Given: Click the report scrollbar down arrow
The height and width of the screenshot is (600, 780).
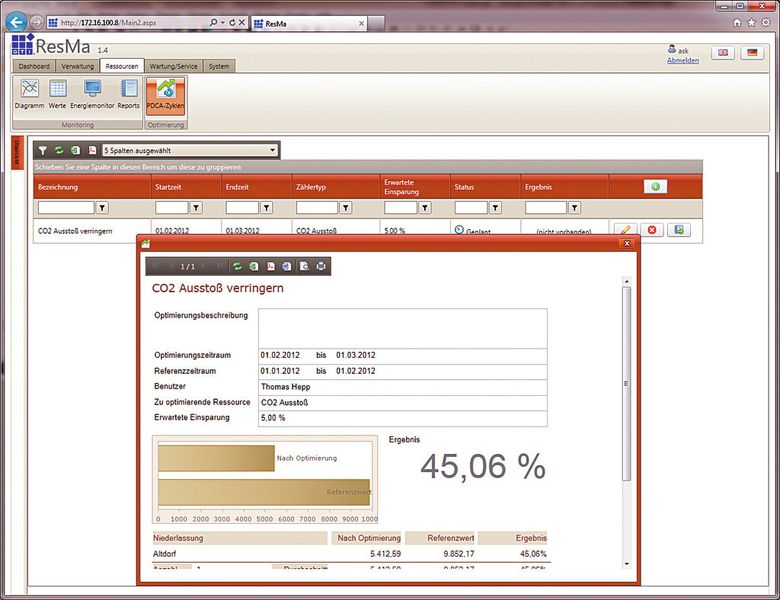Looking at the screenshot, I should 626,564.
